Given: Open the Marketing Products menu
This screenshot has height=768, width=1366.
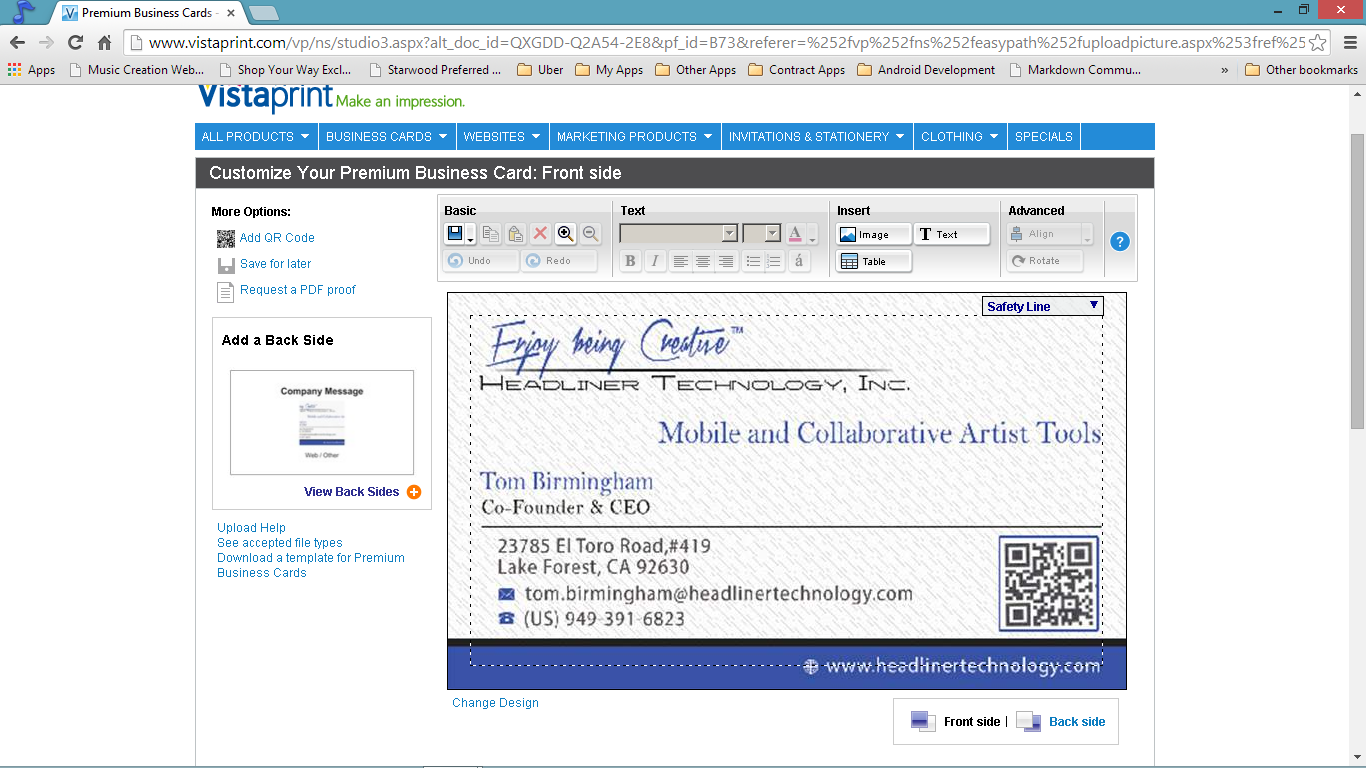Looking at the screenshot, I should click(634, 137).
